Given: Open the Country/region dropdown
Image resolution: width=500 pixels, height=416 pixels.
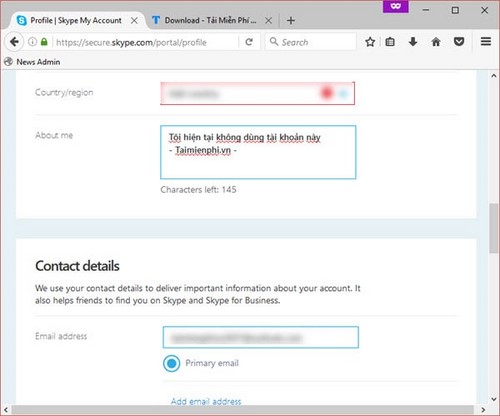Looking at the screenshot, I should pyautogui.click(x=257, y=93).
